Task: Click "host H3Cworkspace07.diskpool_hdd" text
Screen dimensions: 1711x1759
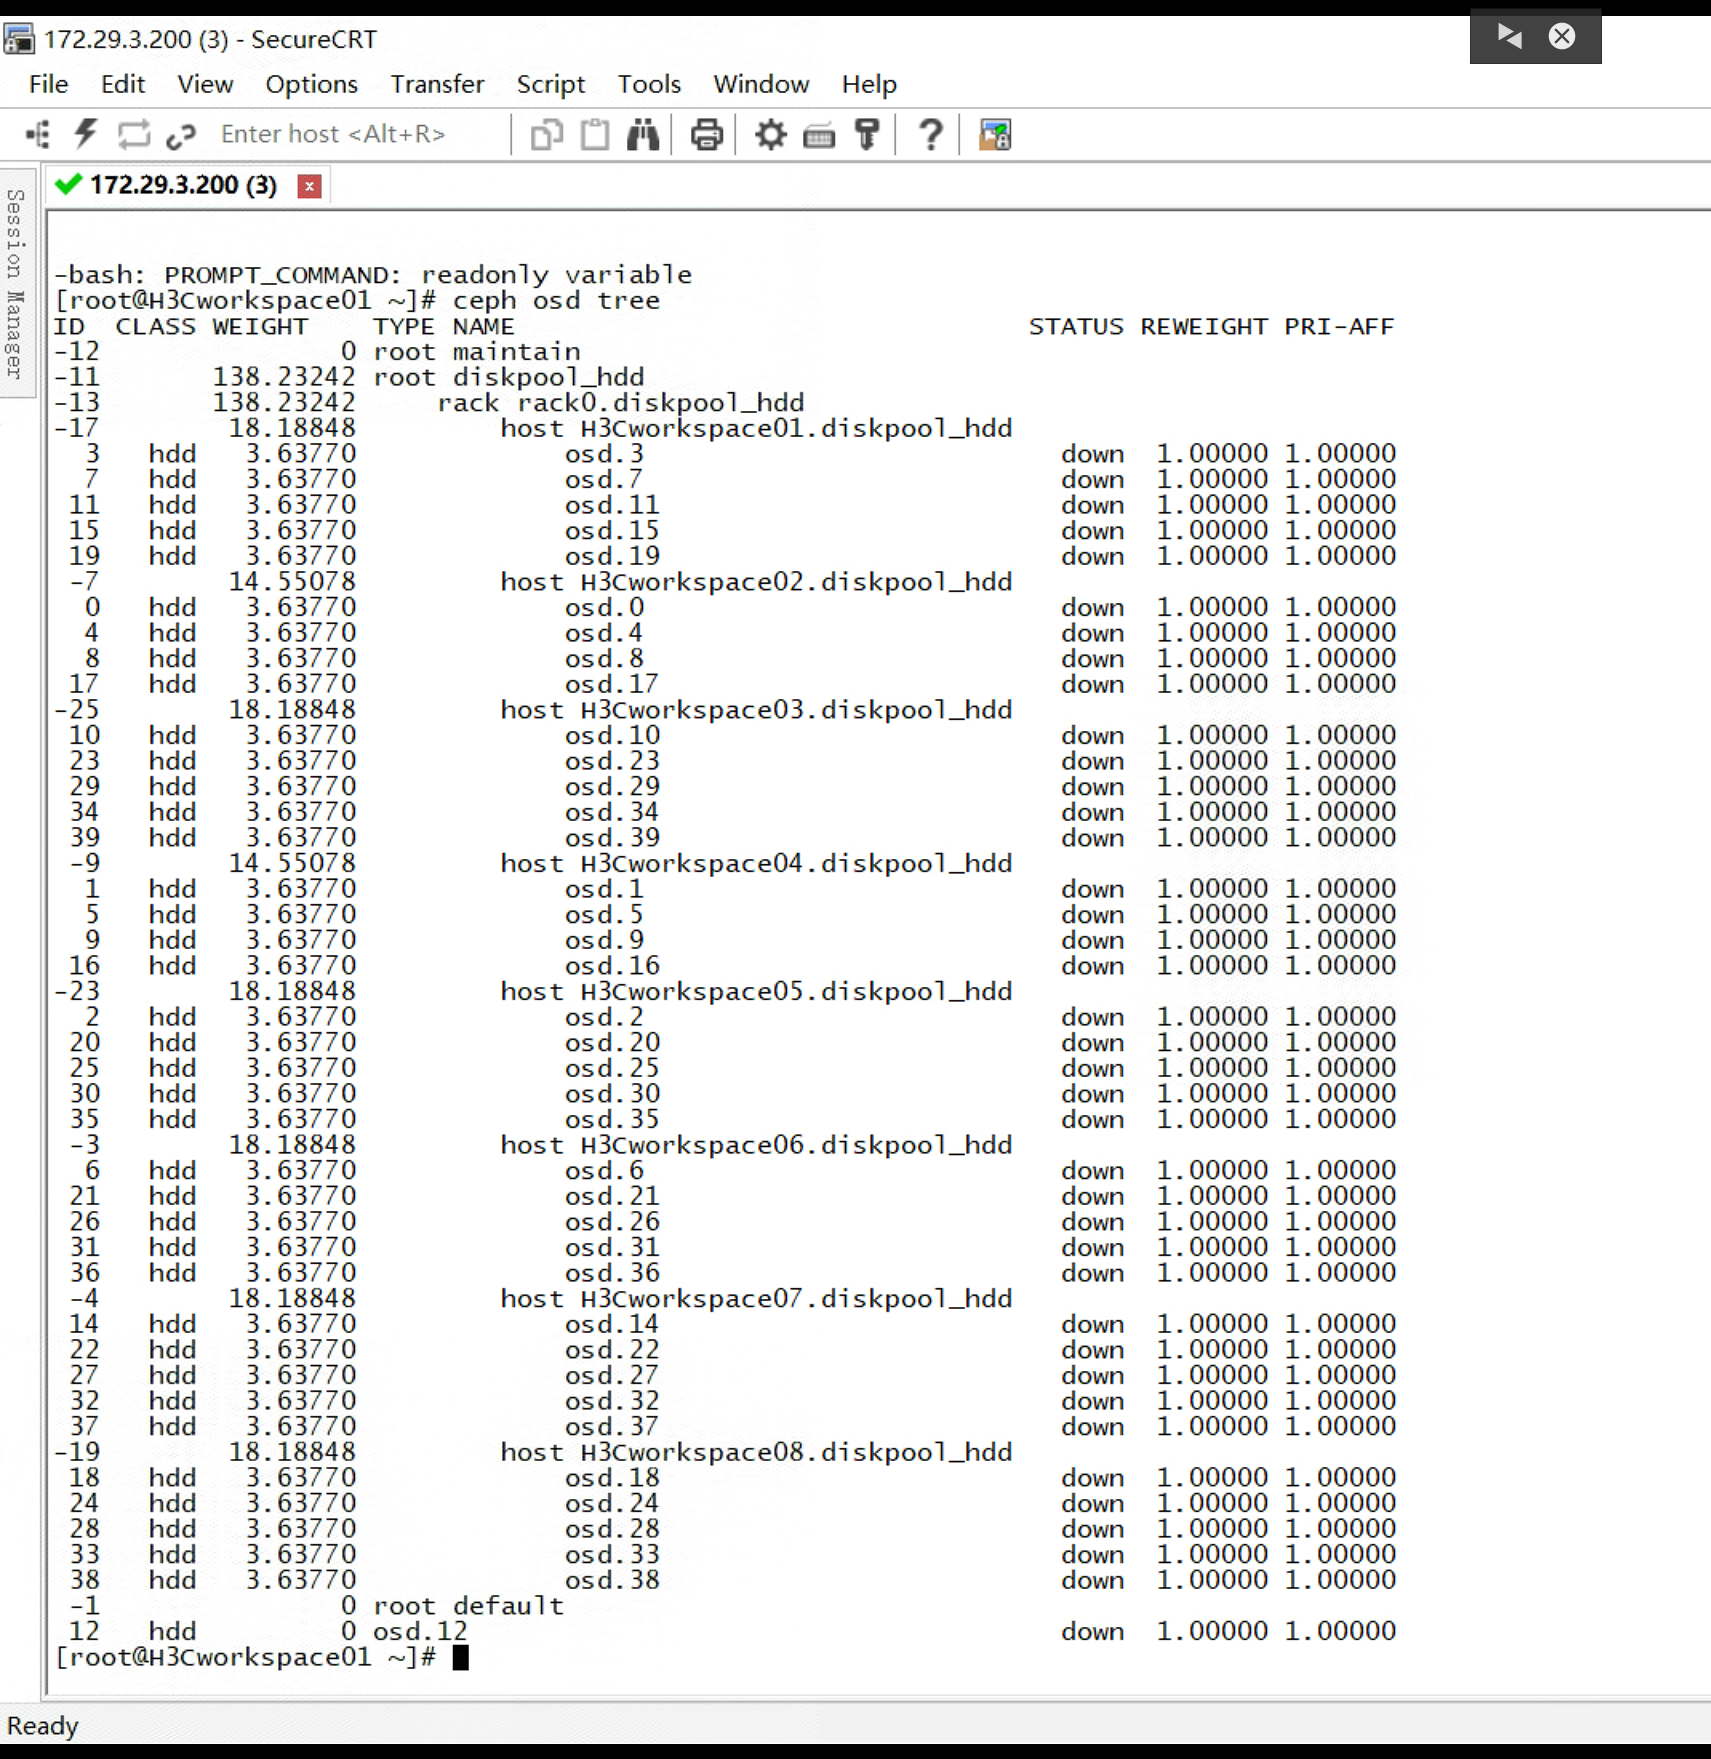Action: 757,1299
